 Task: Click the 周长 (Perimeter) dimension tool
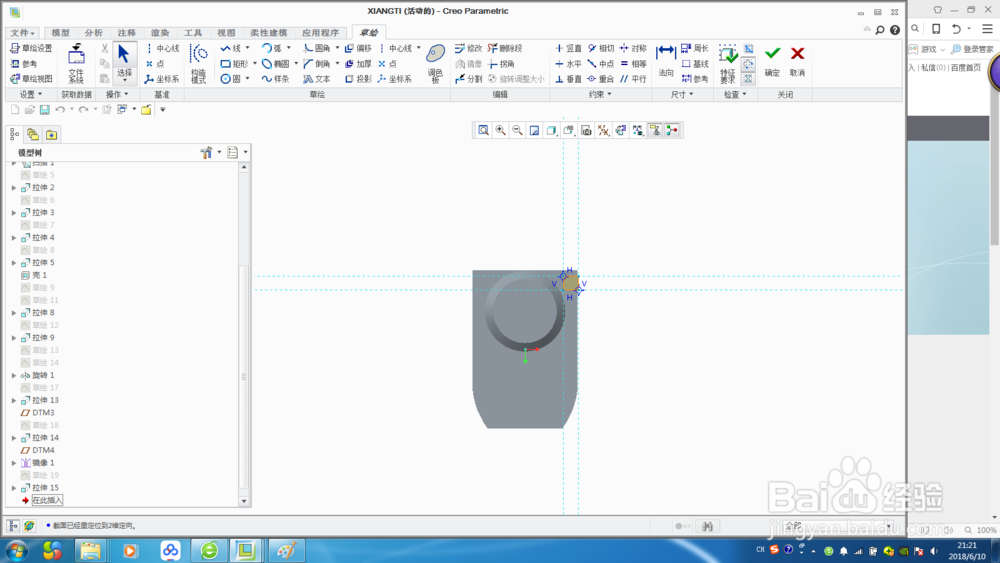[x=695, y=48]
